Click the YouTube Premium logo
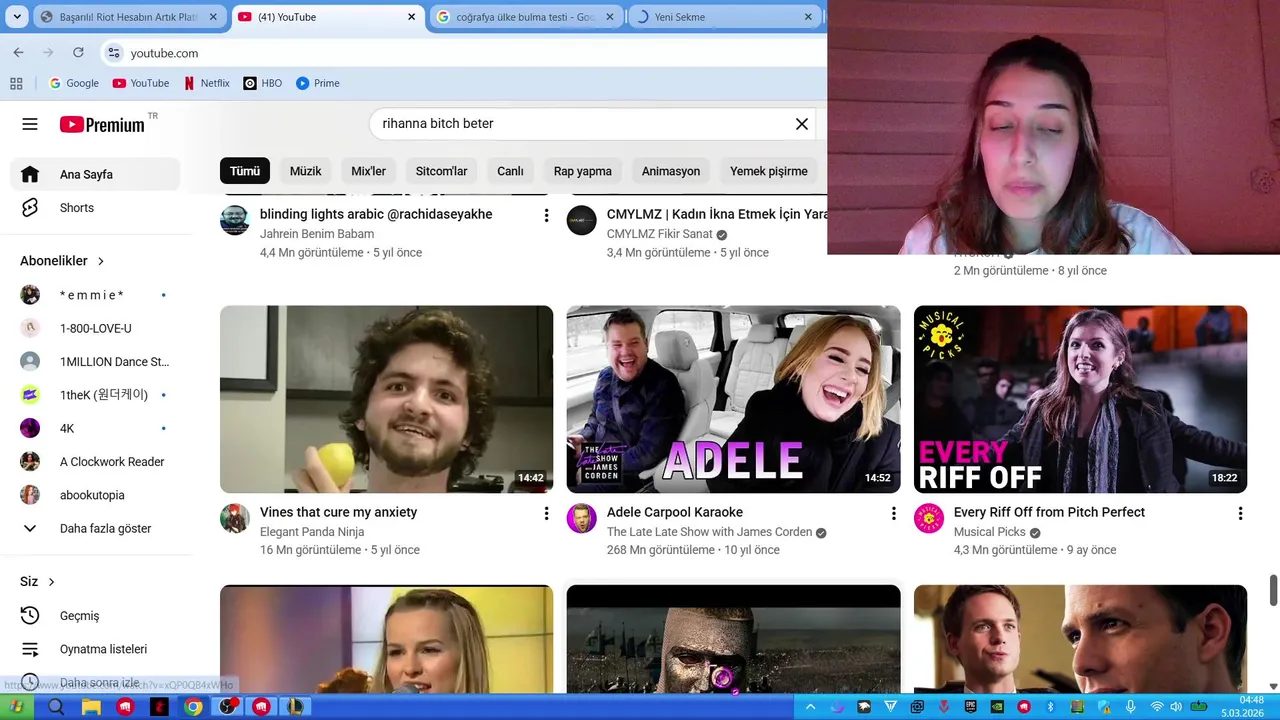Image resolution: width=1280 pixels, height=720 pixels. click(x=102, y=124)
